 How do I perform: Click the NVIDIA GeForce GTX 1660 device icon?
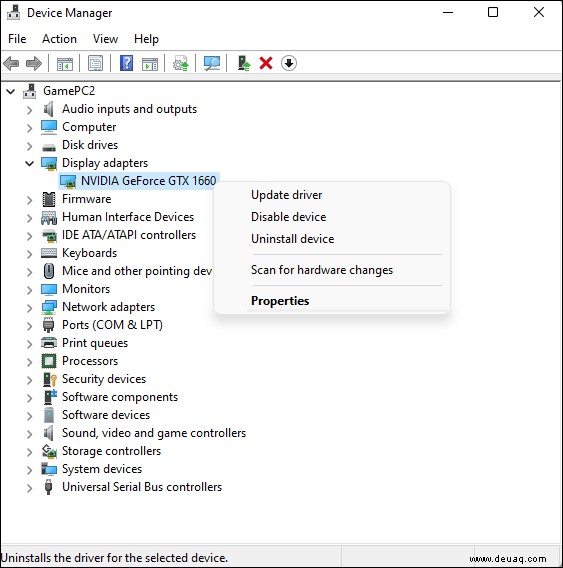(68, 181)
